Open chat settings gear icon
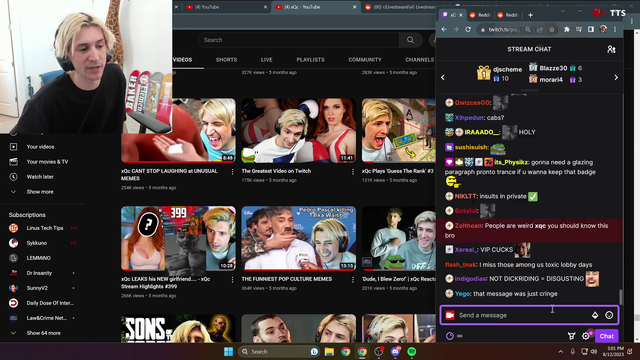 [586, 336]
